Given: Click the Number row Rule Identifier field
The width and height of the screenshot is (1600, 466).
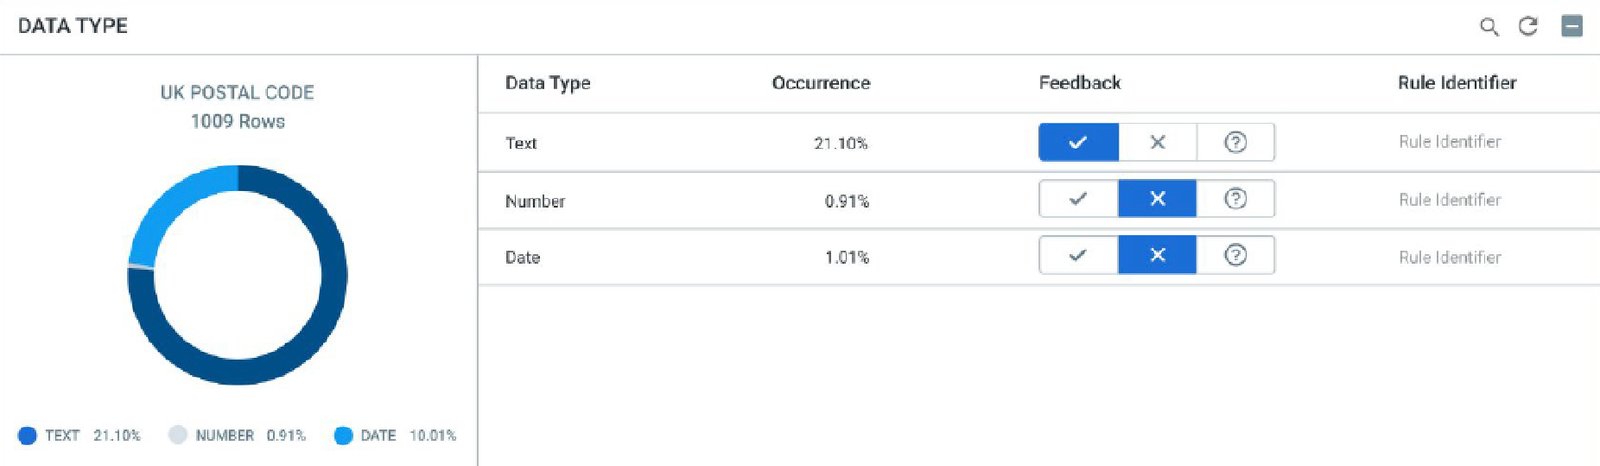Looking at the screenshot, I should click(1450, 200).
